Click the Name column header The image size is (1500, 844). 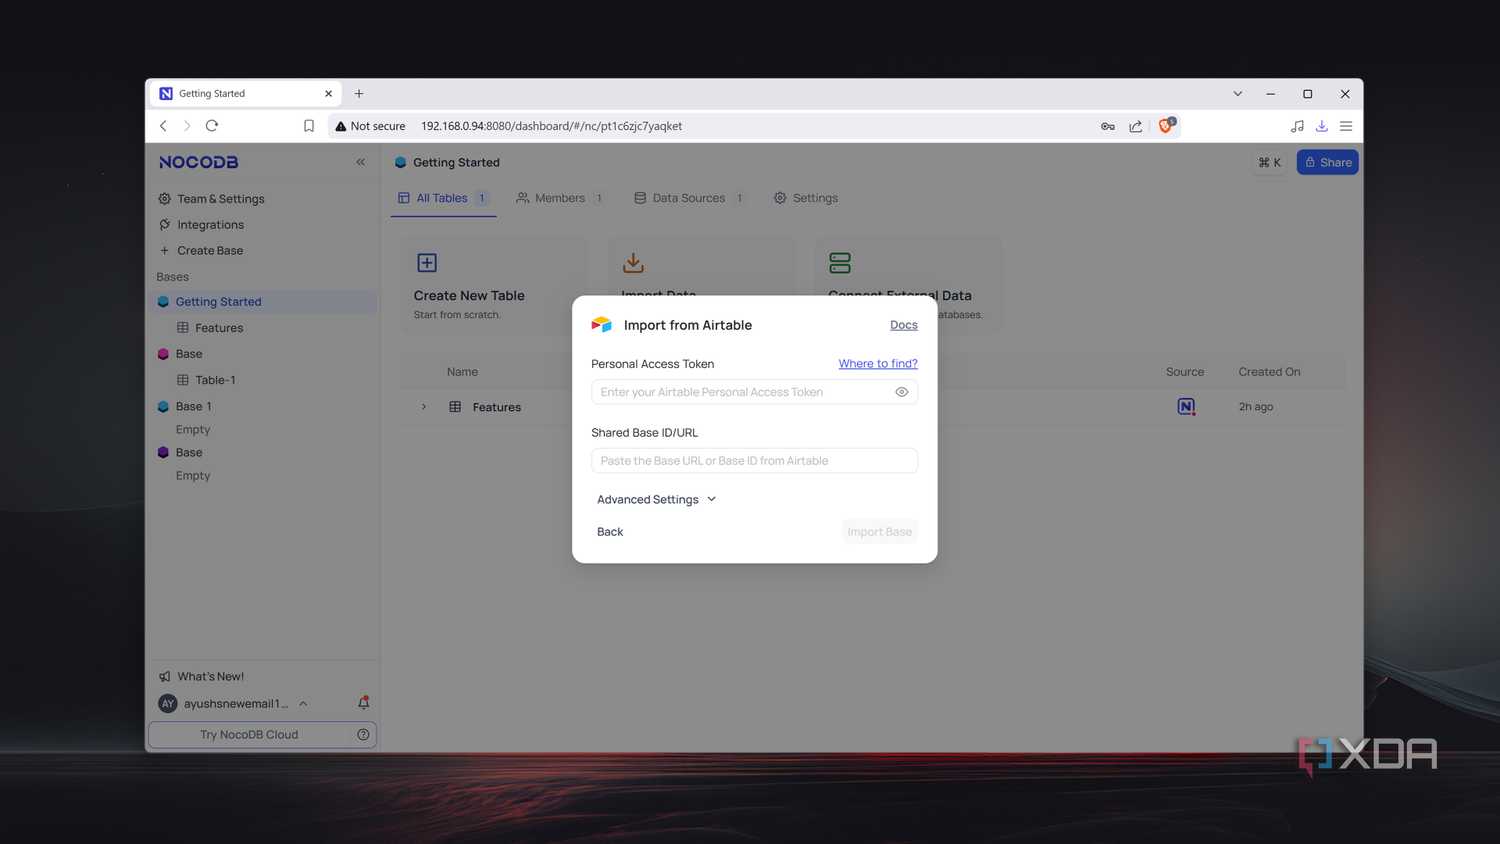pos(462,372)
